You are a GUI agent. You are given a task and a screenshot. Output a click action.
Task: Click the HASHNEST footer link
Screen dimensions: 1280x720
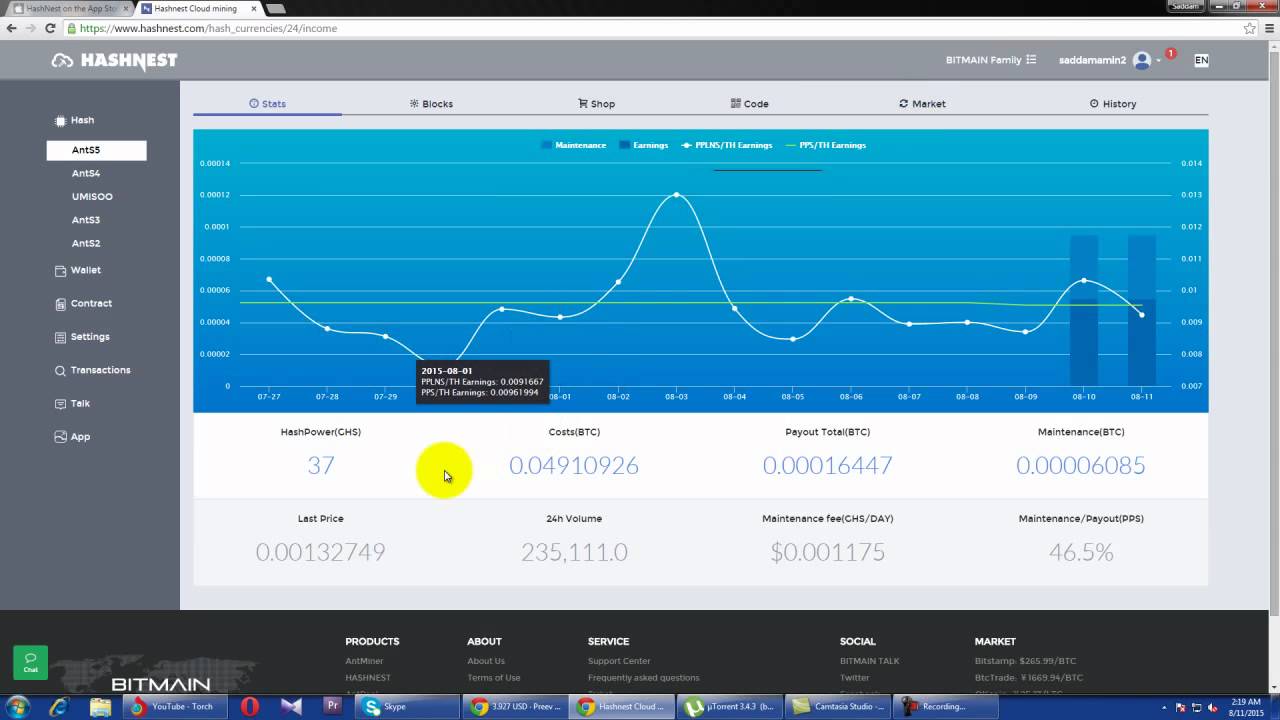click(x=368, y=678)
